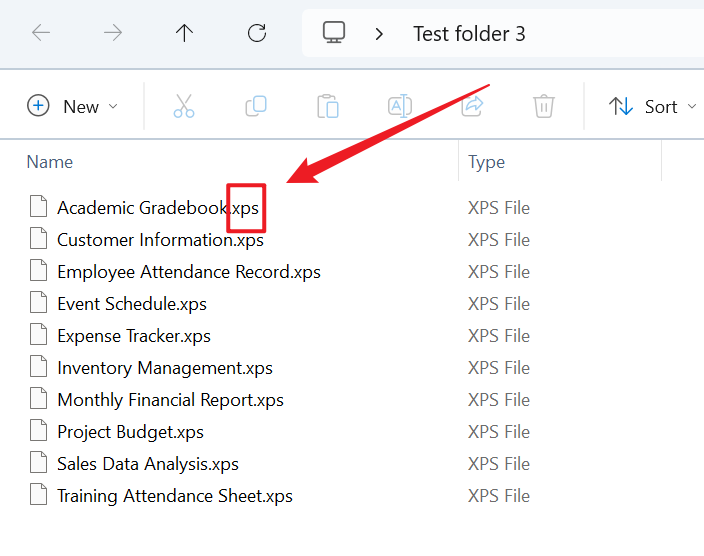Select the Monthly Financial Report.xps file icon
The image size is (704, 556).
click(39, 400)
